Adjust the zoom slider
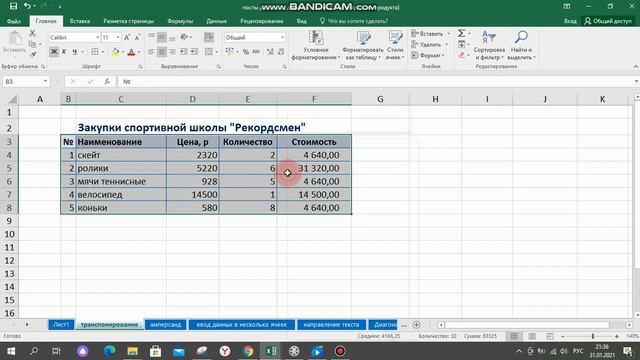The width and height of the screenshot is (640, 360). pos(593,336)
